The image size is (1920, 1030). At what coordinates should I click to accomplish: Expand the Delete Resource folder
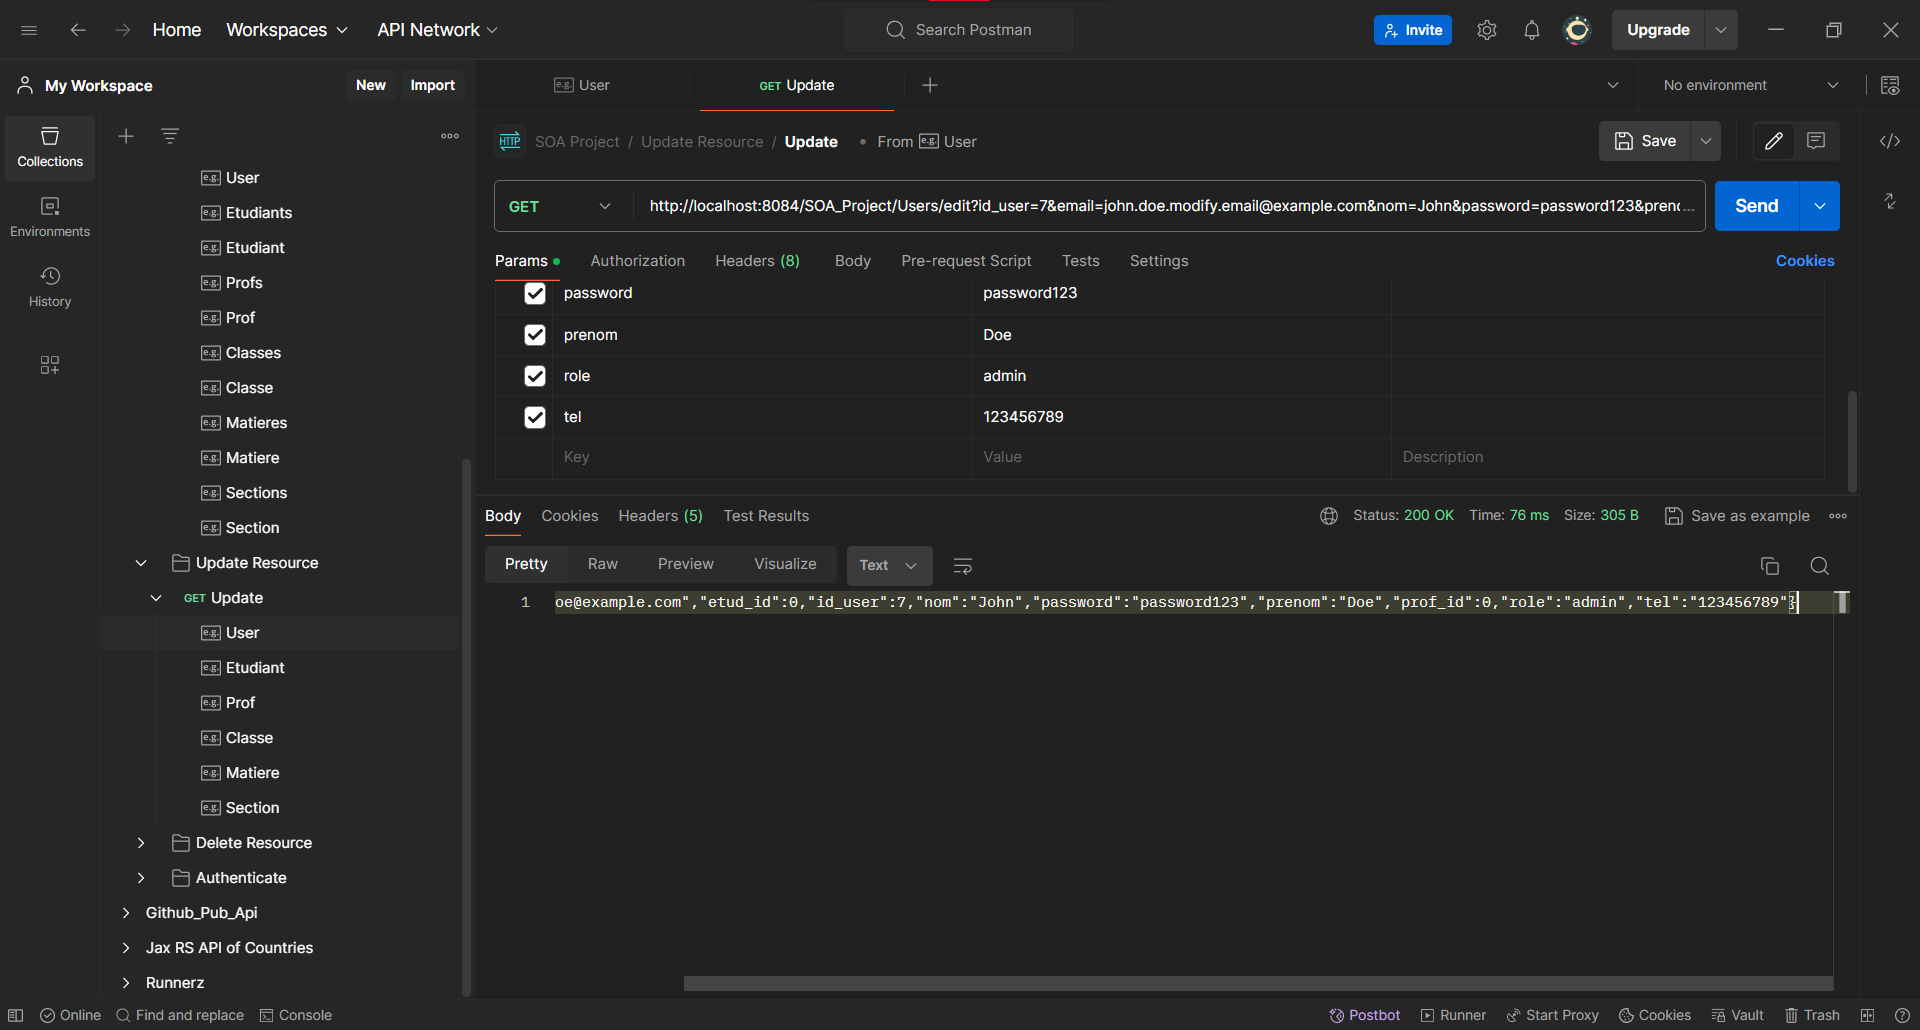click(x=141, y=843)
